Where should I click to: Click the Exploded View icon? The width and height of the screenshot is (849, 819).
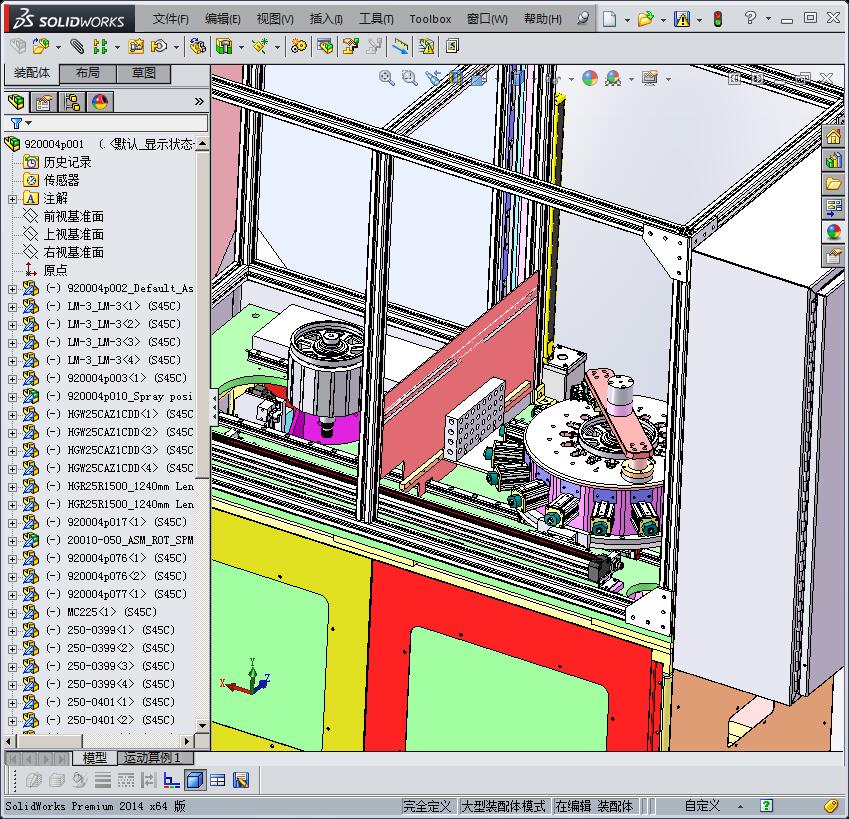click(x=350, y=47)
